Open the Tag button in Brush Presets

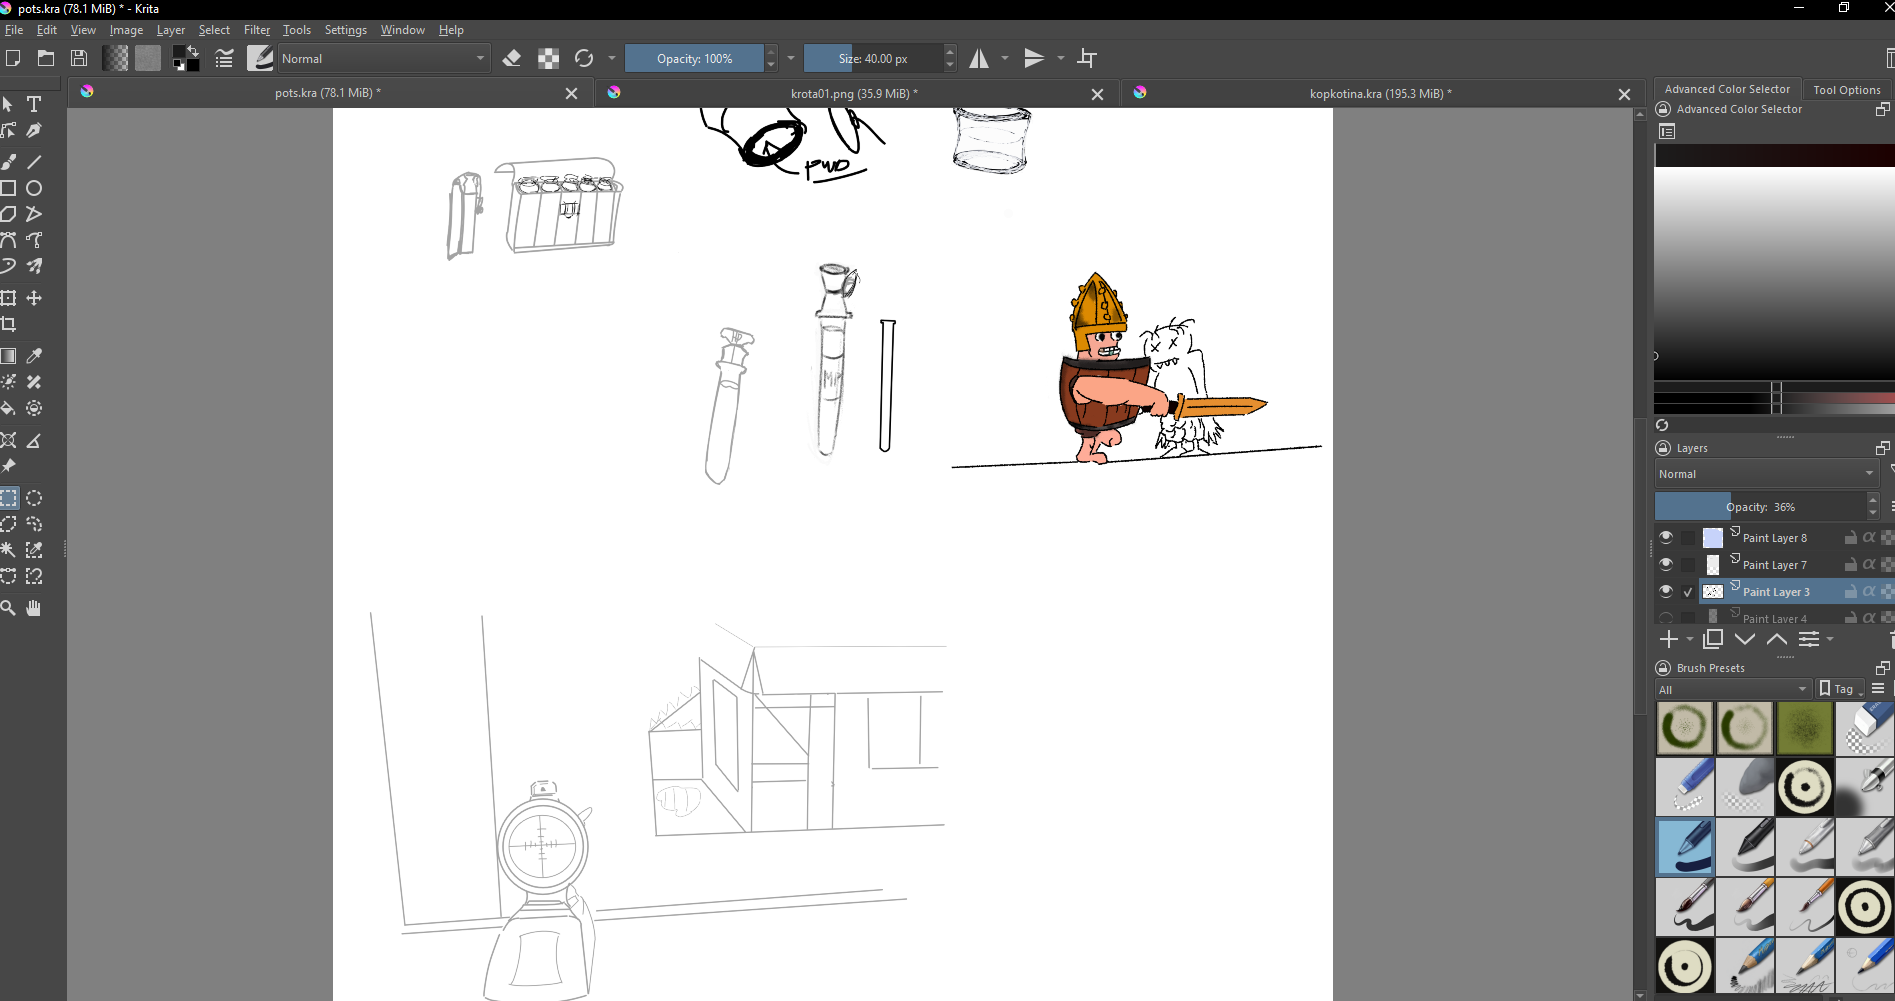1841,689
